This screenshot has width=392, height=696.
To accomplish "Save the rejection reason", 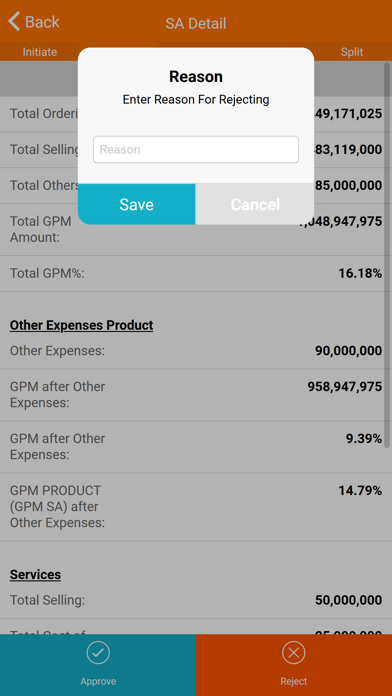I will pyautogui.click(x=137, y=204).
